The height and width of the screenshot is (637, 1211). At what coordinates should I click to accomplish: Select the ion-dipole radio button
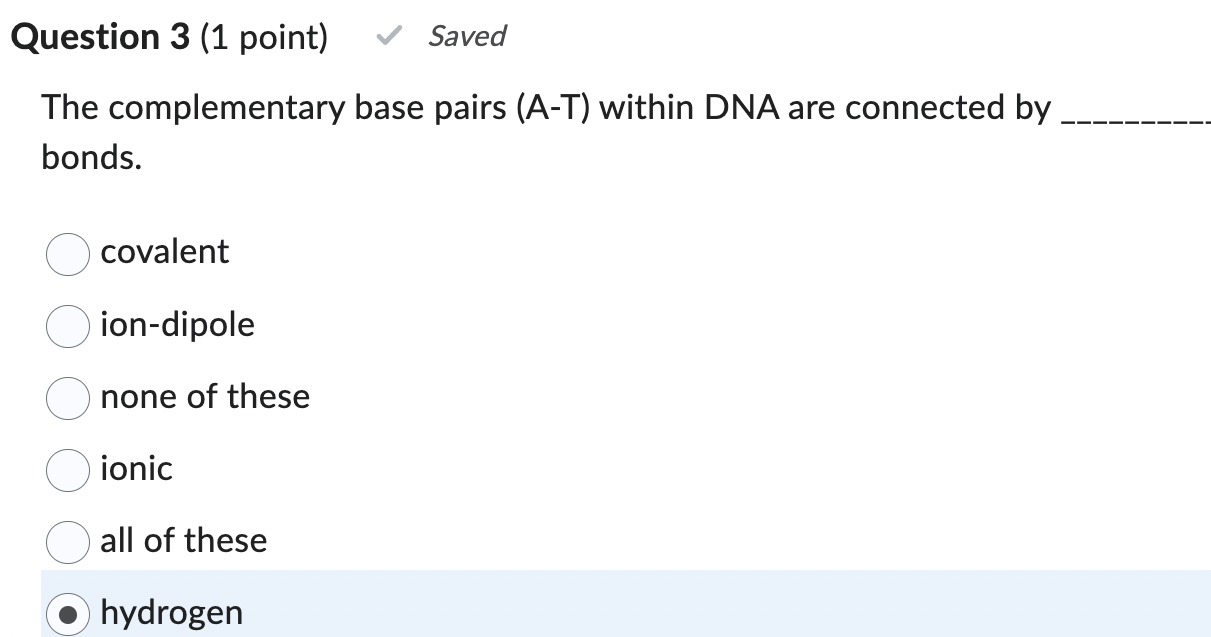[x=66, y=326]
